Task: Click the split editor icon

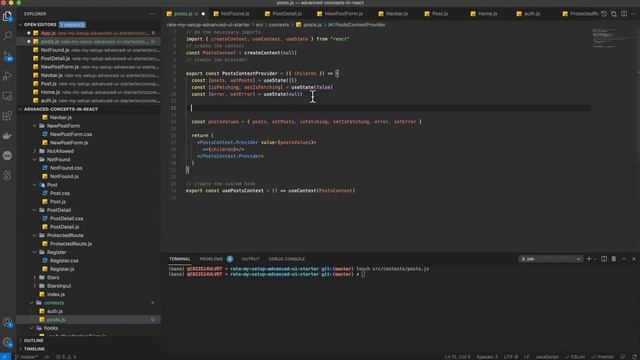Action: click(x=624, y=14)
